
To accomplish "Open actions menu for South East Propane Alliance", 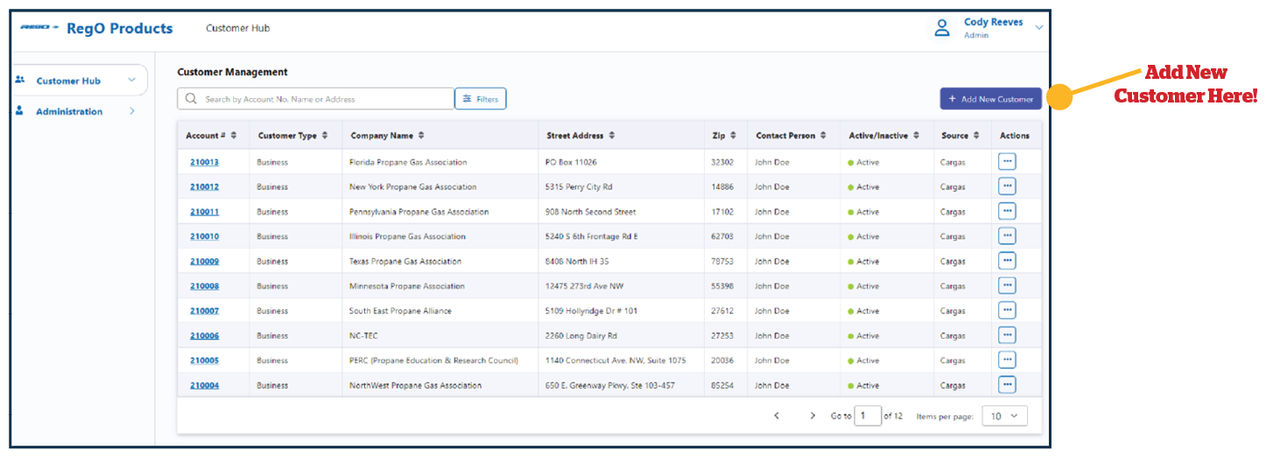I will click(x=1007, y=310).
